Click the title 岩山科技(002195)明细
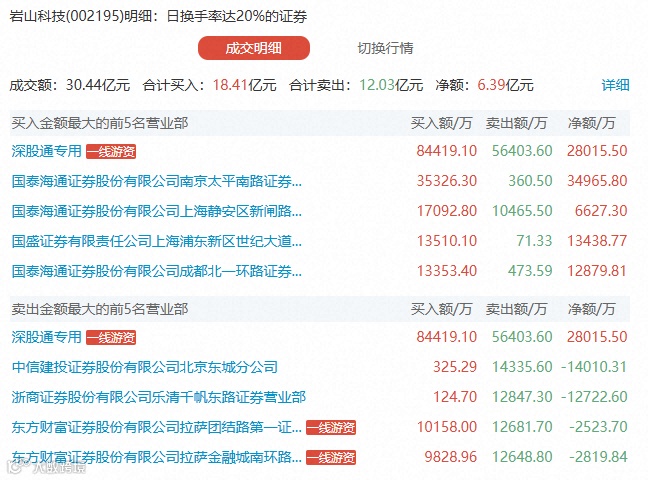The height and width of the screenshot is (480, 648). pos(80,17)
